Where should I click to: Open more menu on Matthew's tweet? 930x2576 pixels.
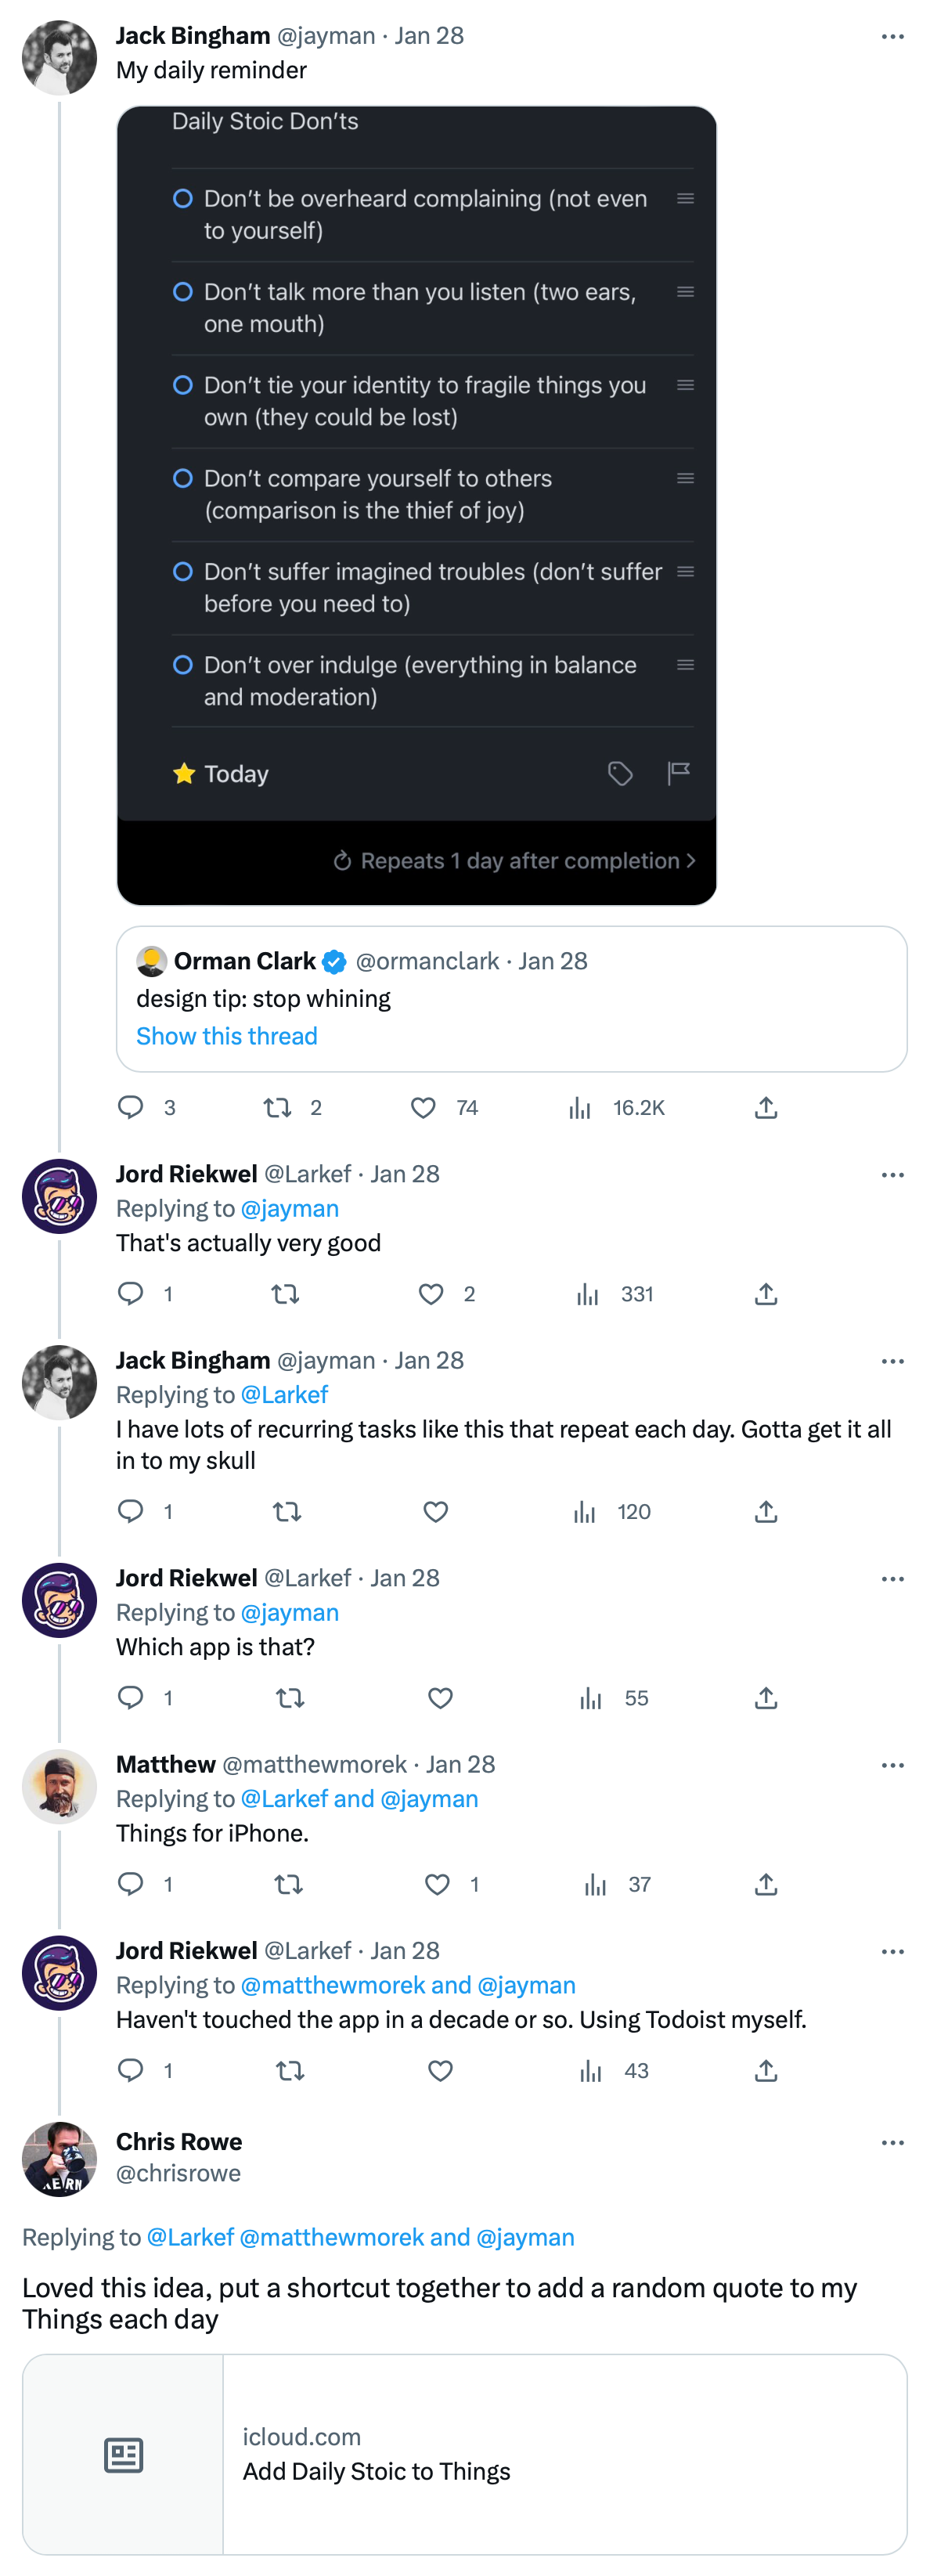point(892,1766)
